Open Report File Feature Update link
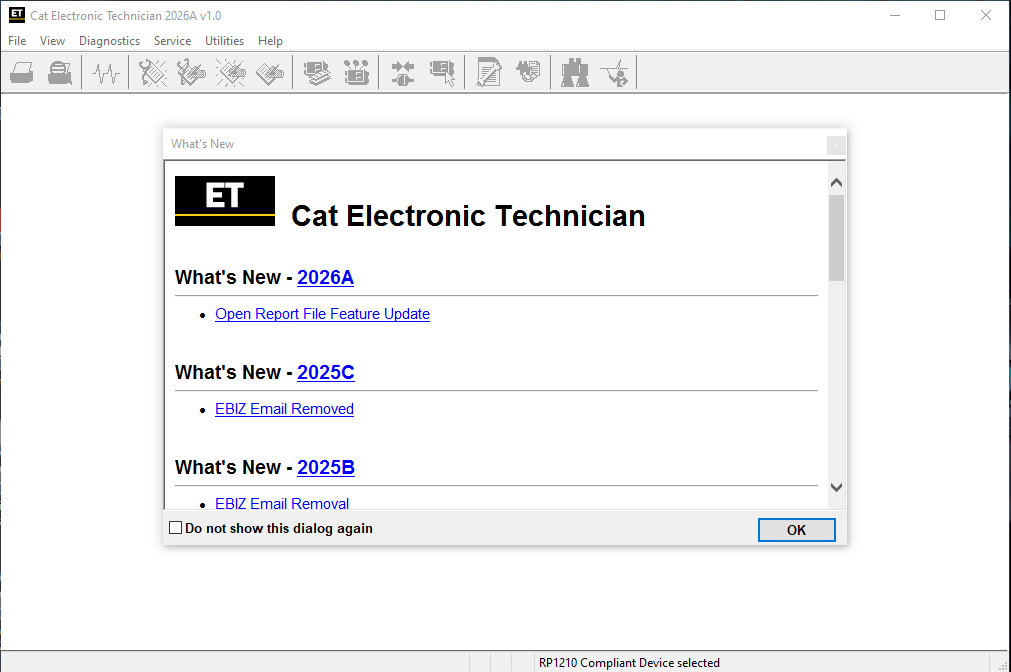This screenshot has width=1011, height=672. point(322,314)
